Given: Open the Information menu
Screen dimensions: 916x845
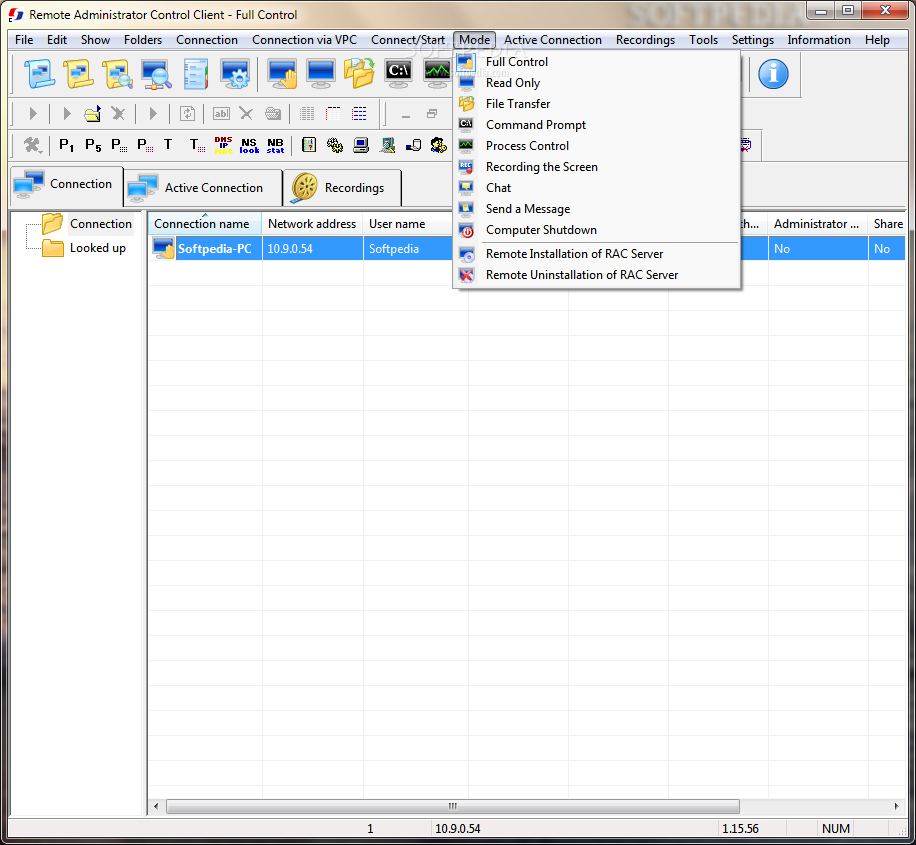Looking at the screenshot, I should pos(818,40).
